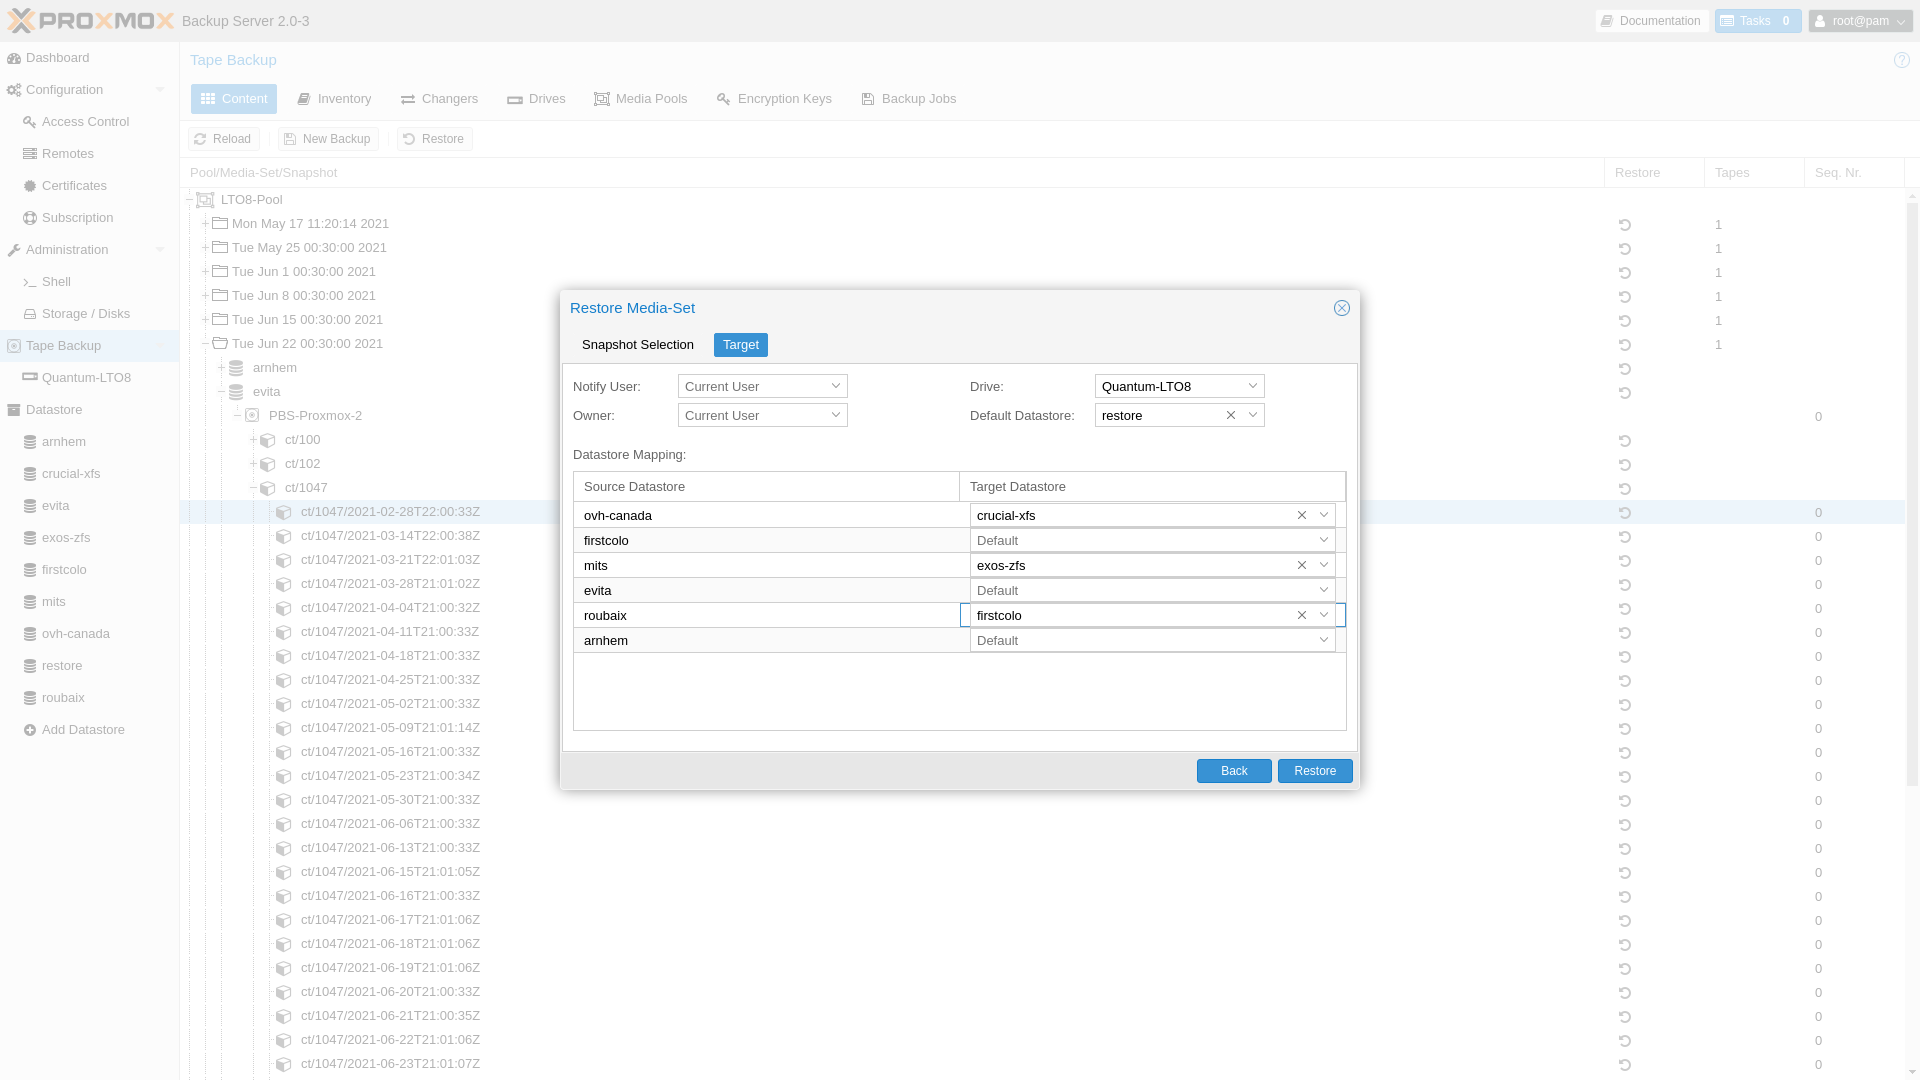Go Back in the restore wizard

(x=1234, y=771)
